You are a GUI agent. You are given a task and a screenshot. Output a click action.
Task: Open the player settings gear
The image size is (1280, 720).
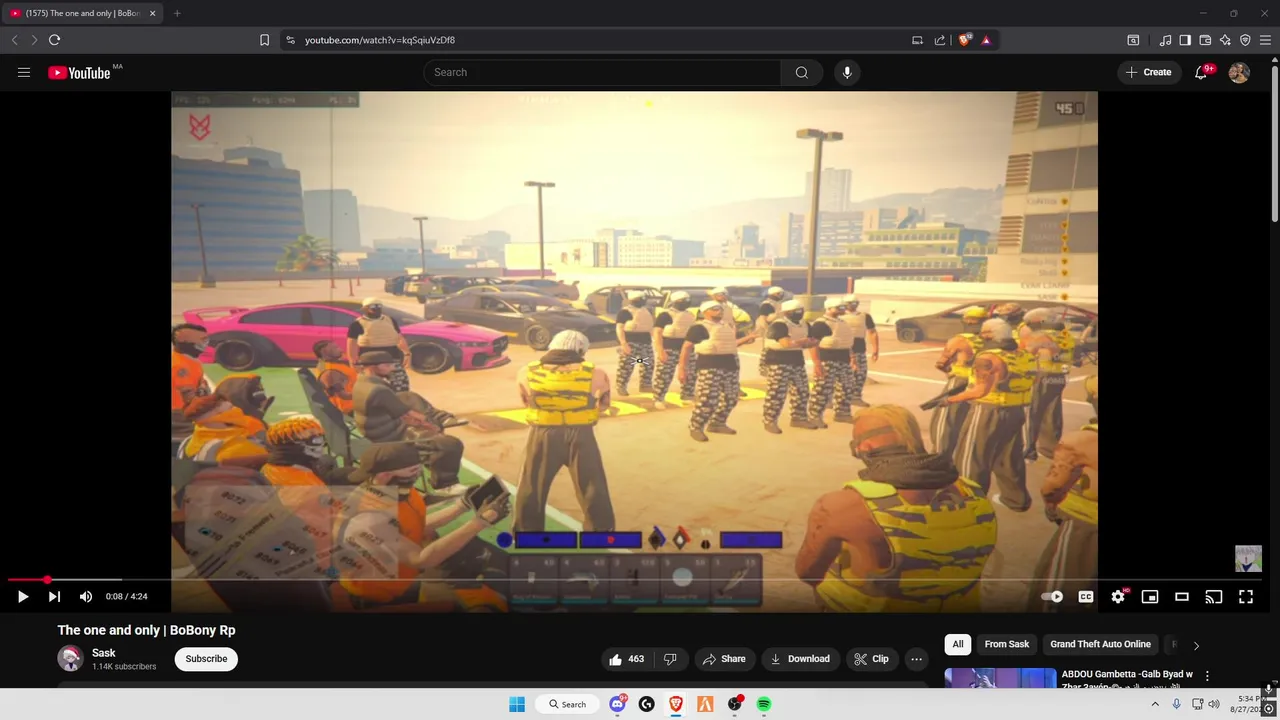[x=1118, y=597]
